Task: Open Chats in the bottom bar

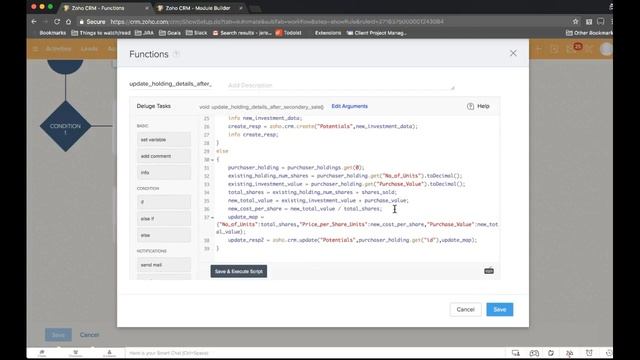Action: (42, 353)
